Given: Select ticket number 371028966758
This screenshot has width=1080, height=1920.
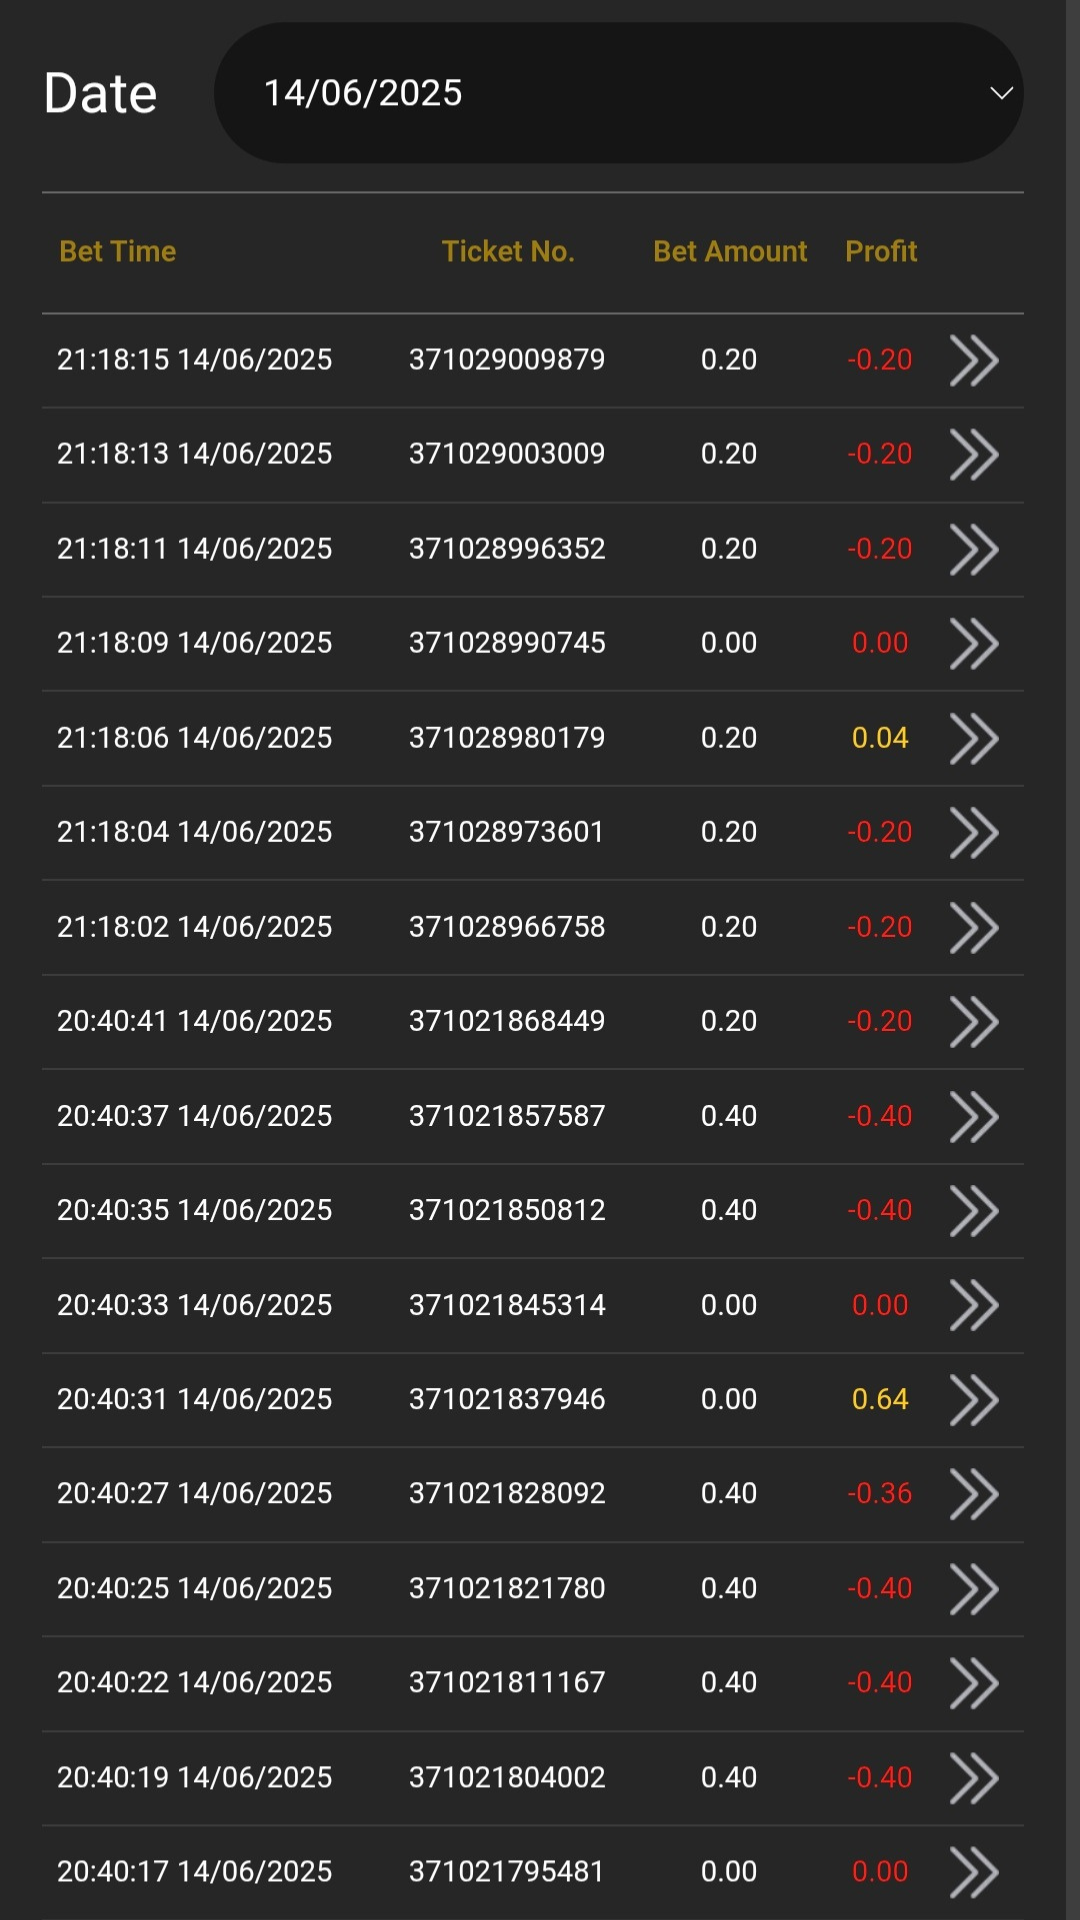Looking at the screenshot, I should (507, 926).
